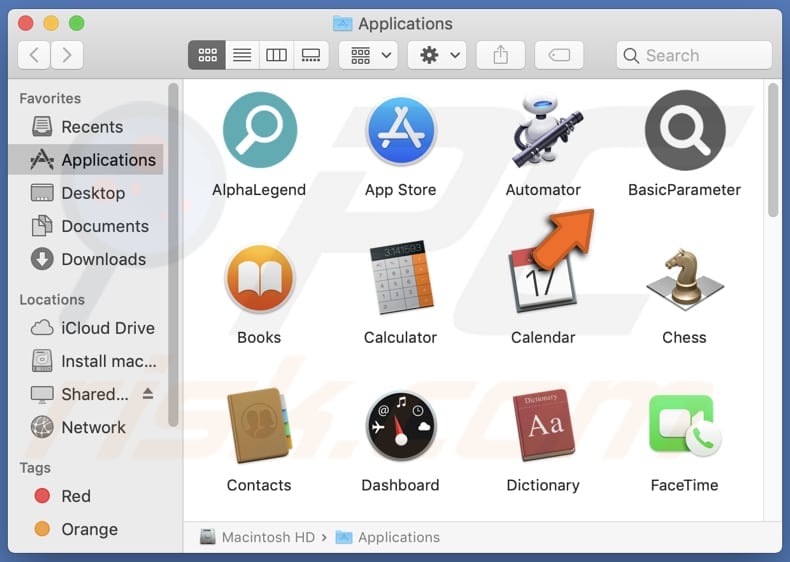Open the Dictionary app icon

(x=544, y=425)
